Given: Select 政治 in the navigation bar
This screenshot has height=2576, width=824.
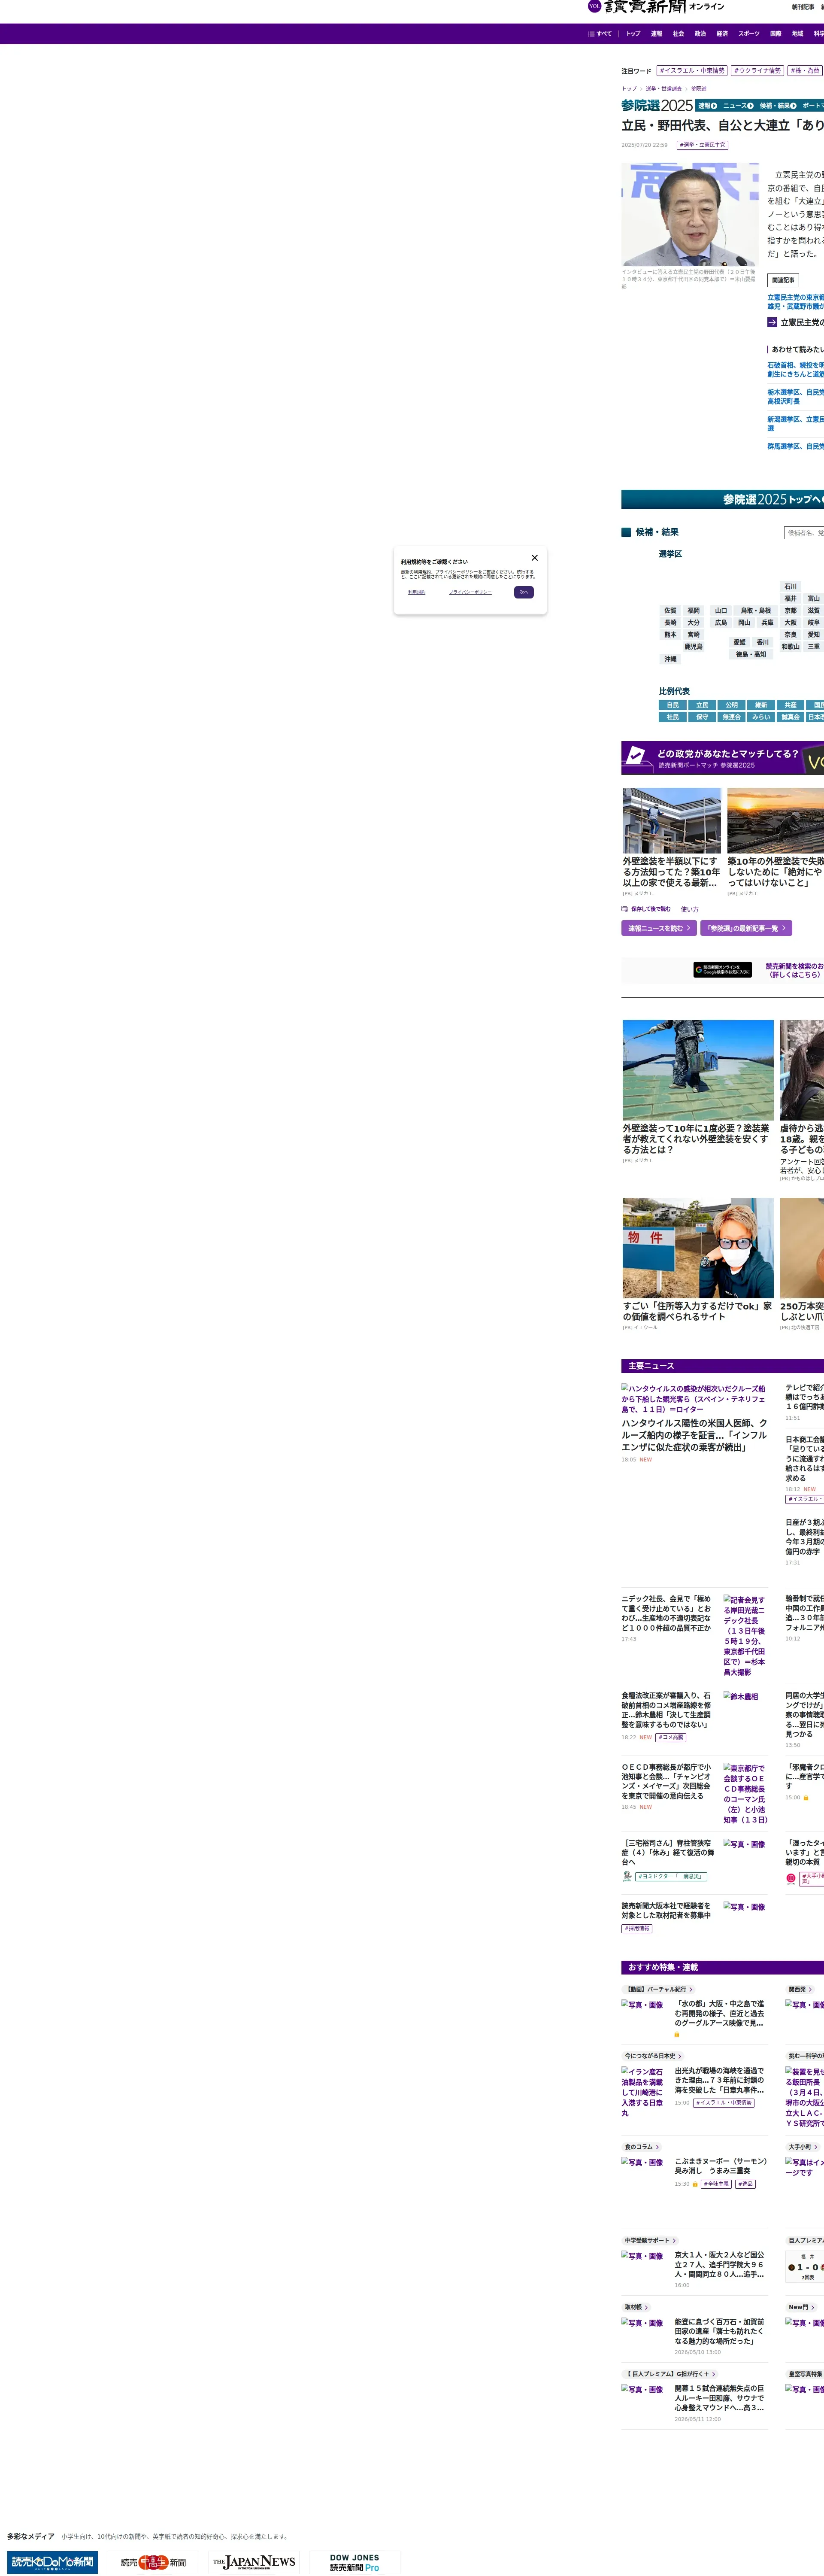Looking at the screenshot, I should (700, 34).
